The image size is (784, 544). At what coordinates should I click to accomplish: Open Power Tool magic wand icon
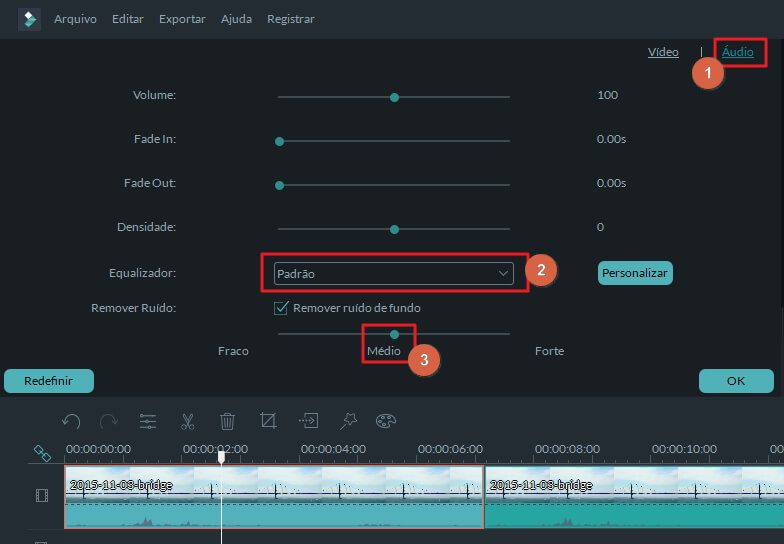click(348, 421)
